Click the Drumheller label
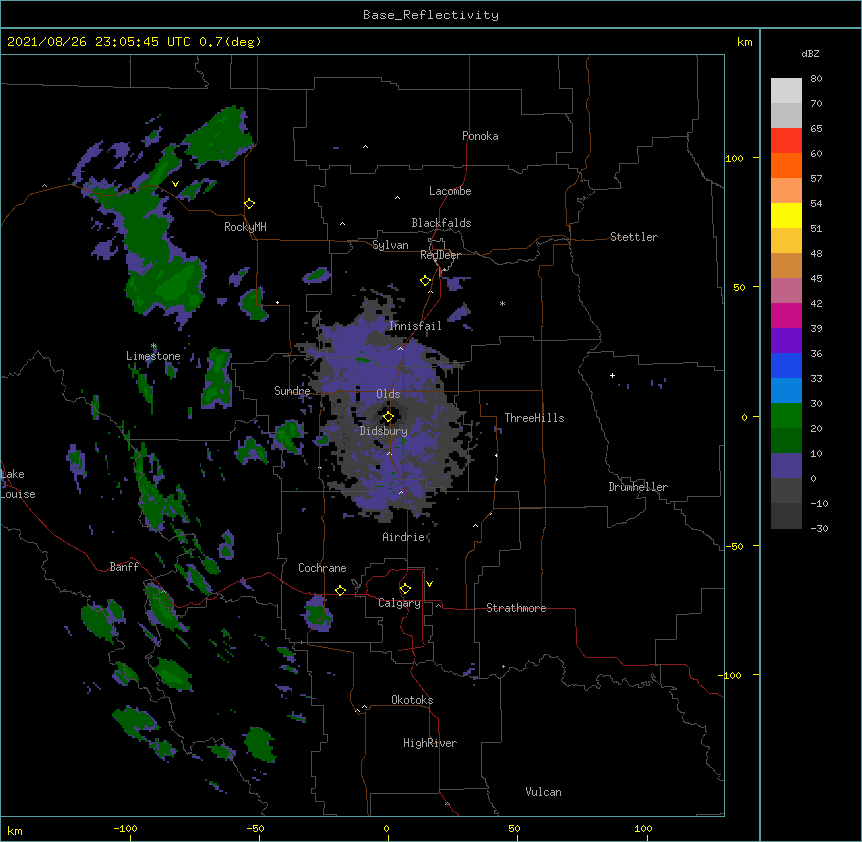 pos(638,487)
